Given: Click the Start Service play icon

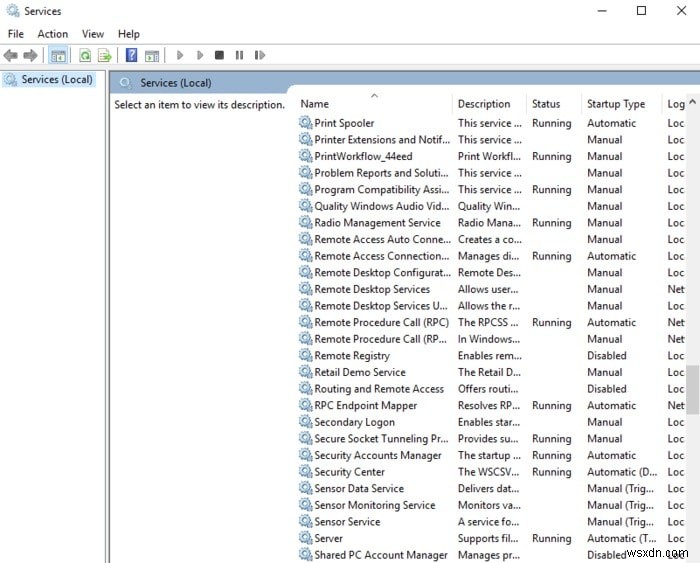Looking at the screenshot, I should click(x=180, y=55).
